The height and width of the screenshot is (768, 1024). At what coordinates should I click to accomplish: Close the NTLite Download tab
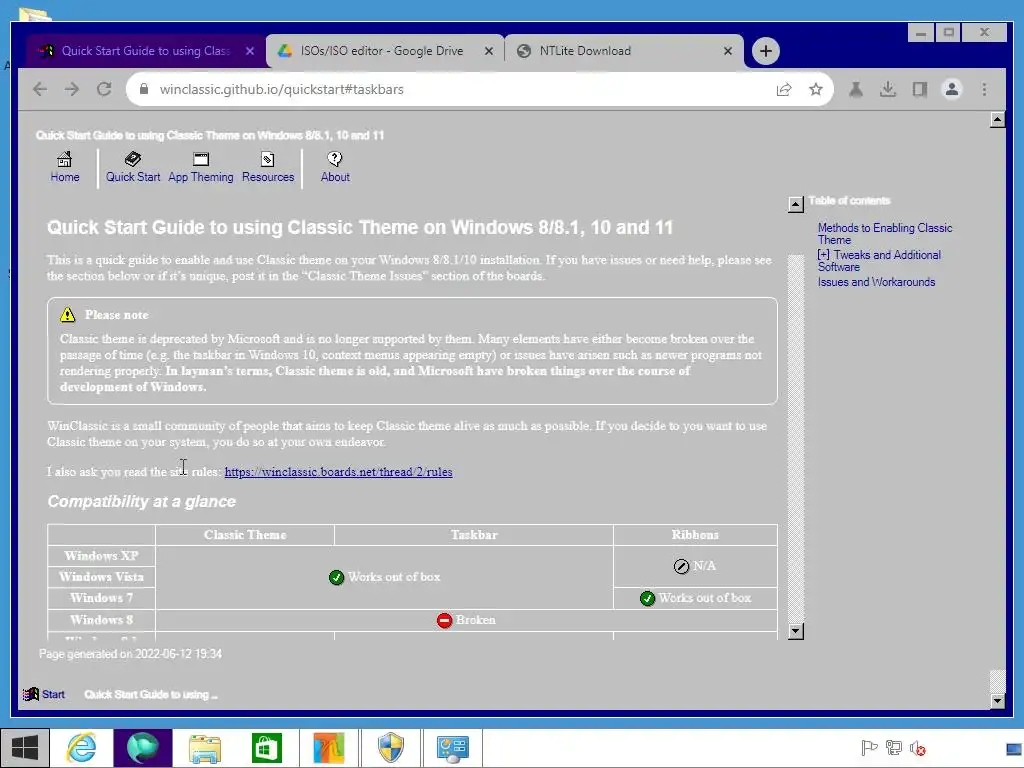728,51
